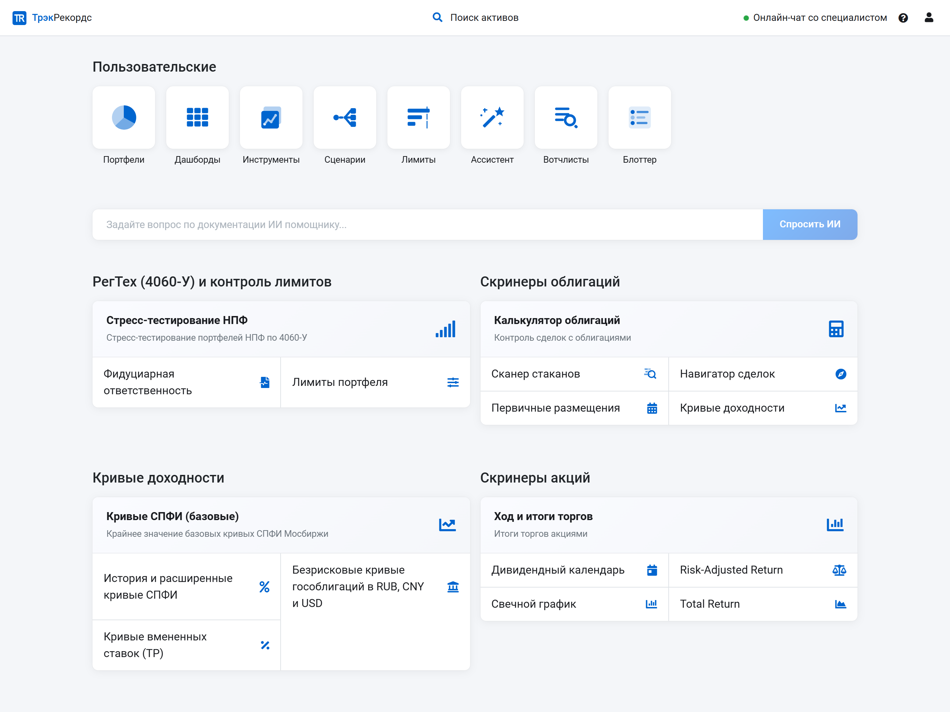Click the calendar icon next to Первичные размещения

pyautogui.click(x=652, y=408)
